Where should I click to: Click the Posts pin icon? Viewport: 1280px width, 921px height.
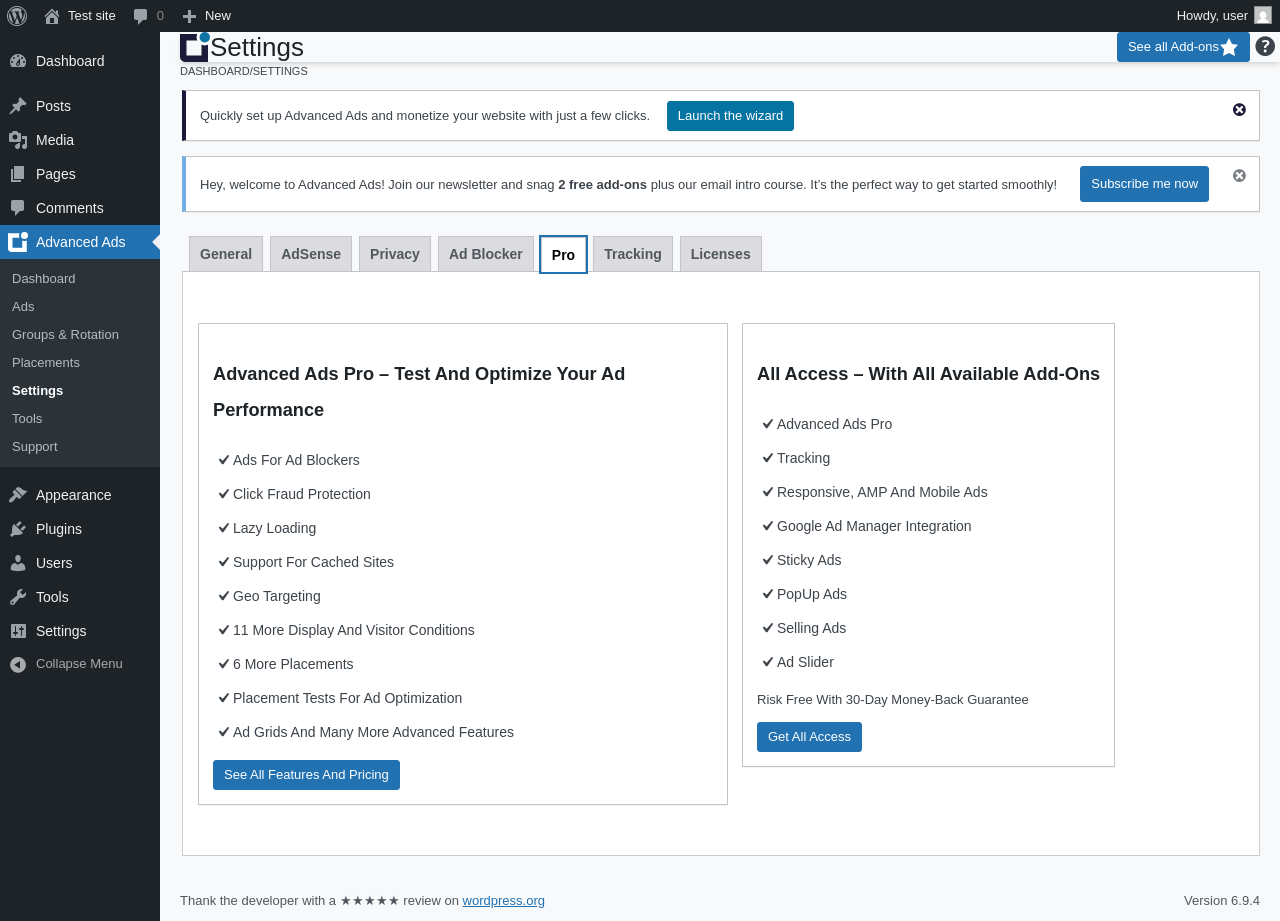pyautogui.click(x=18, y=106)
